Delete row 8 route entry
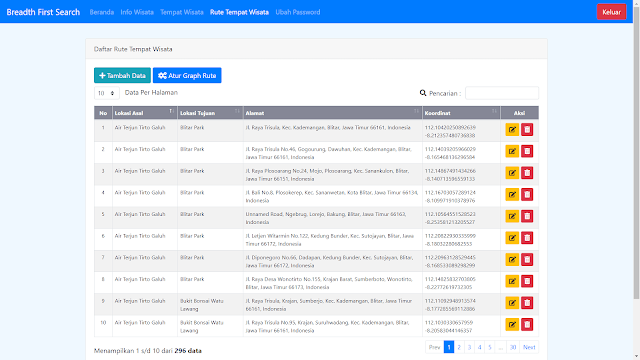640x360 pixels. point(527,281)
